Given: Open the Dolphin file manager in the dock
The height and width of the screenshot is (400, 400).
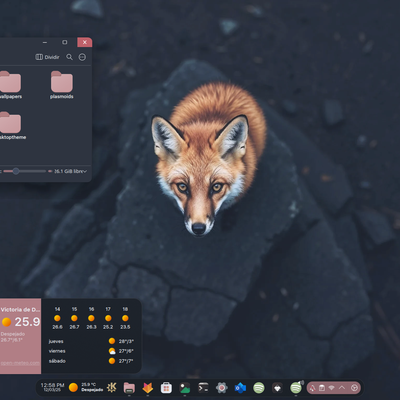Looking at the screenshot, I should 129,388.
